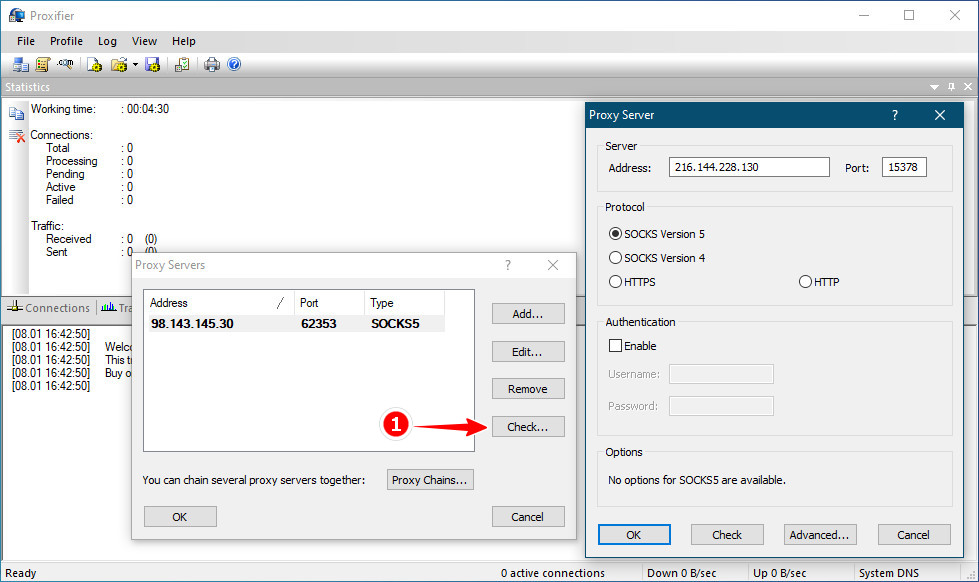Viewport: 979px width, 582px height.
Task: Open a profile folder toolbar icon
Action: click(x=119, y=64)
